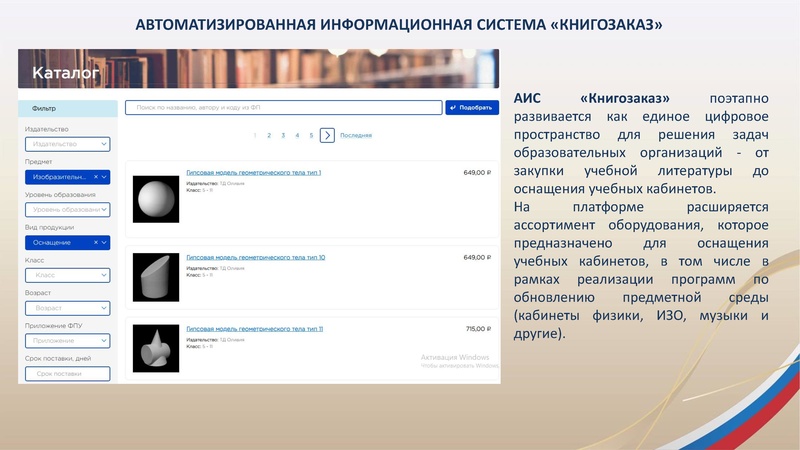Open the Издательство dropdown

point(67,144)
